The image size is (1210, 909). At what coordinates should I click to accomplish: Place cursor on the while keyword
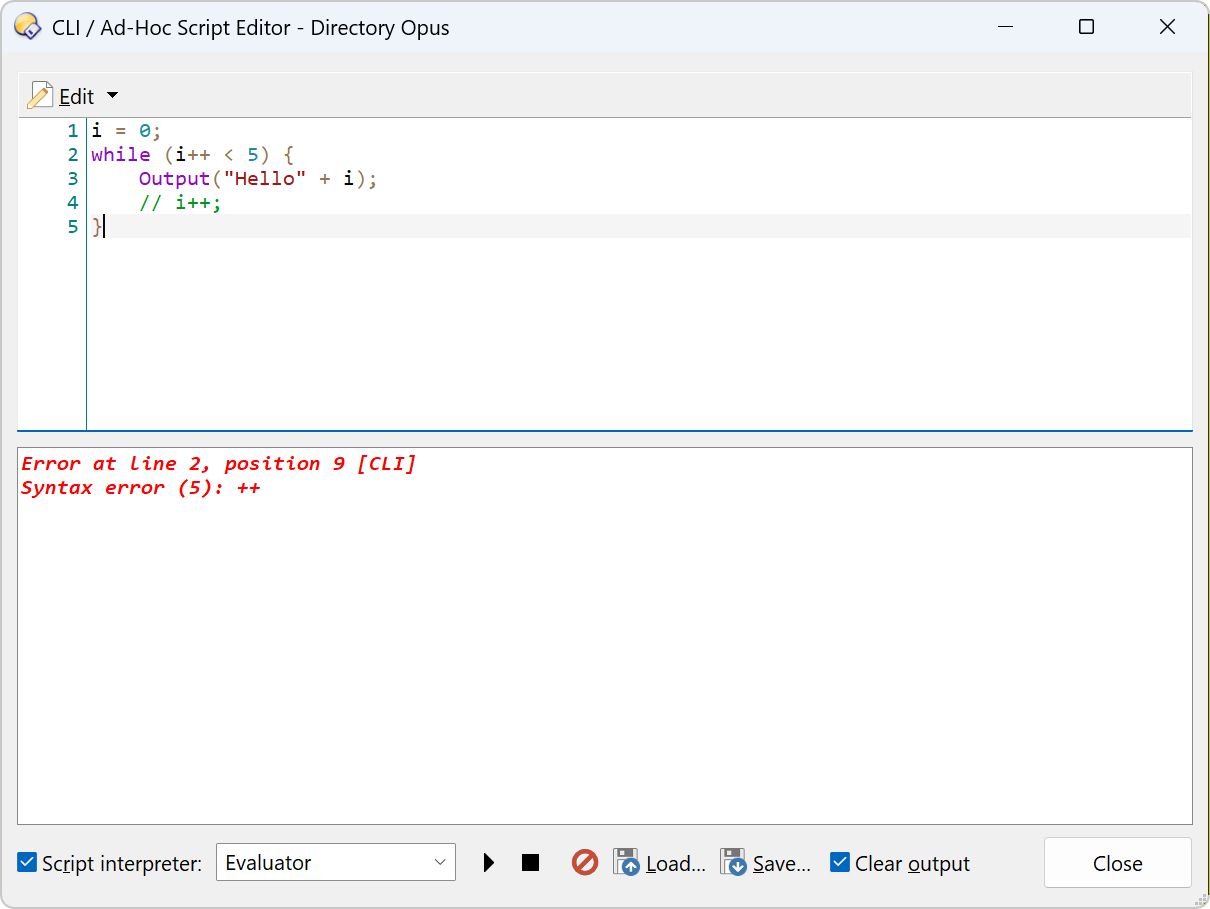(120, 155)
